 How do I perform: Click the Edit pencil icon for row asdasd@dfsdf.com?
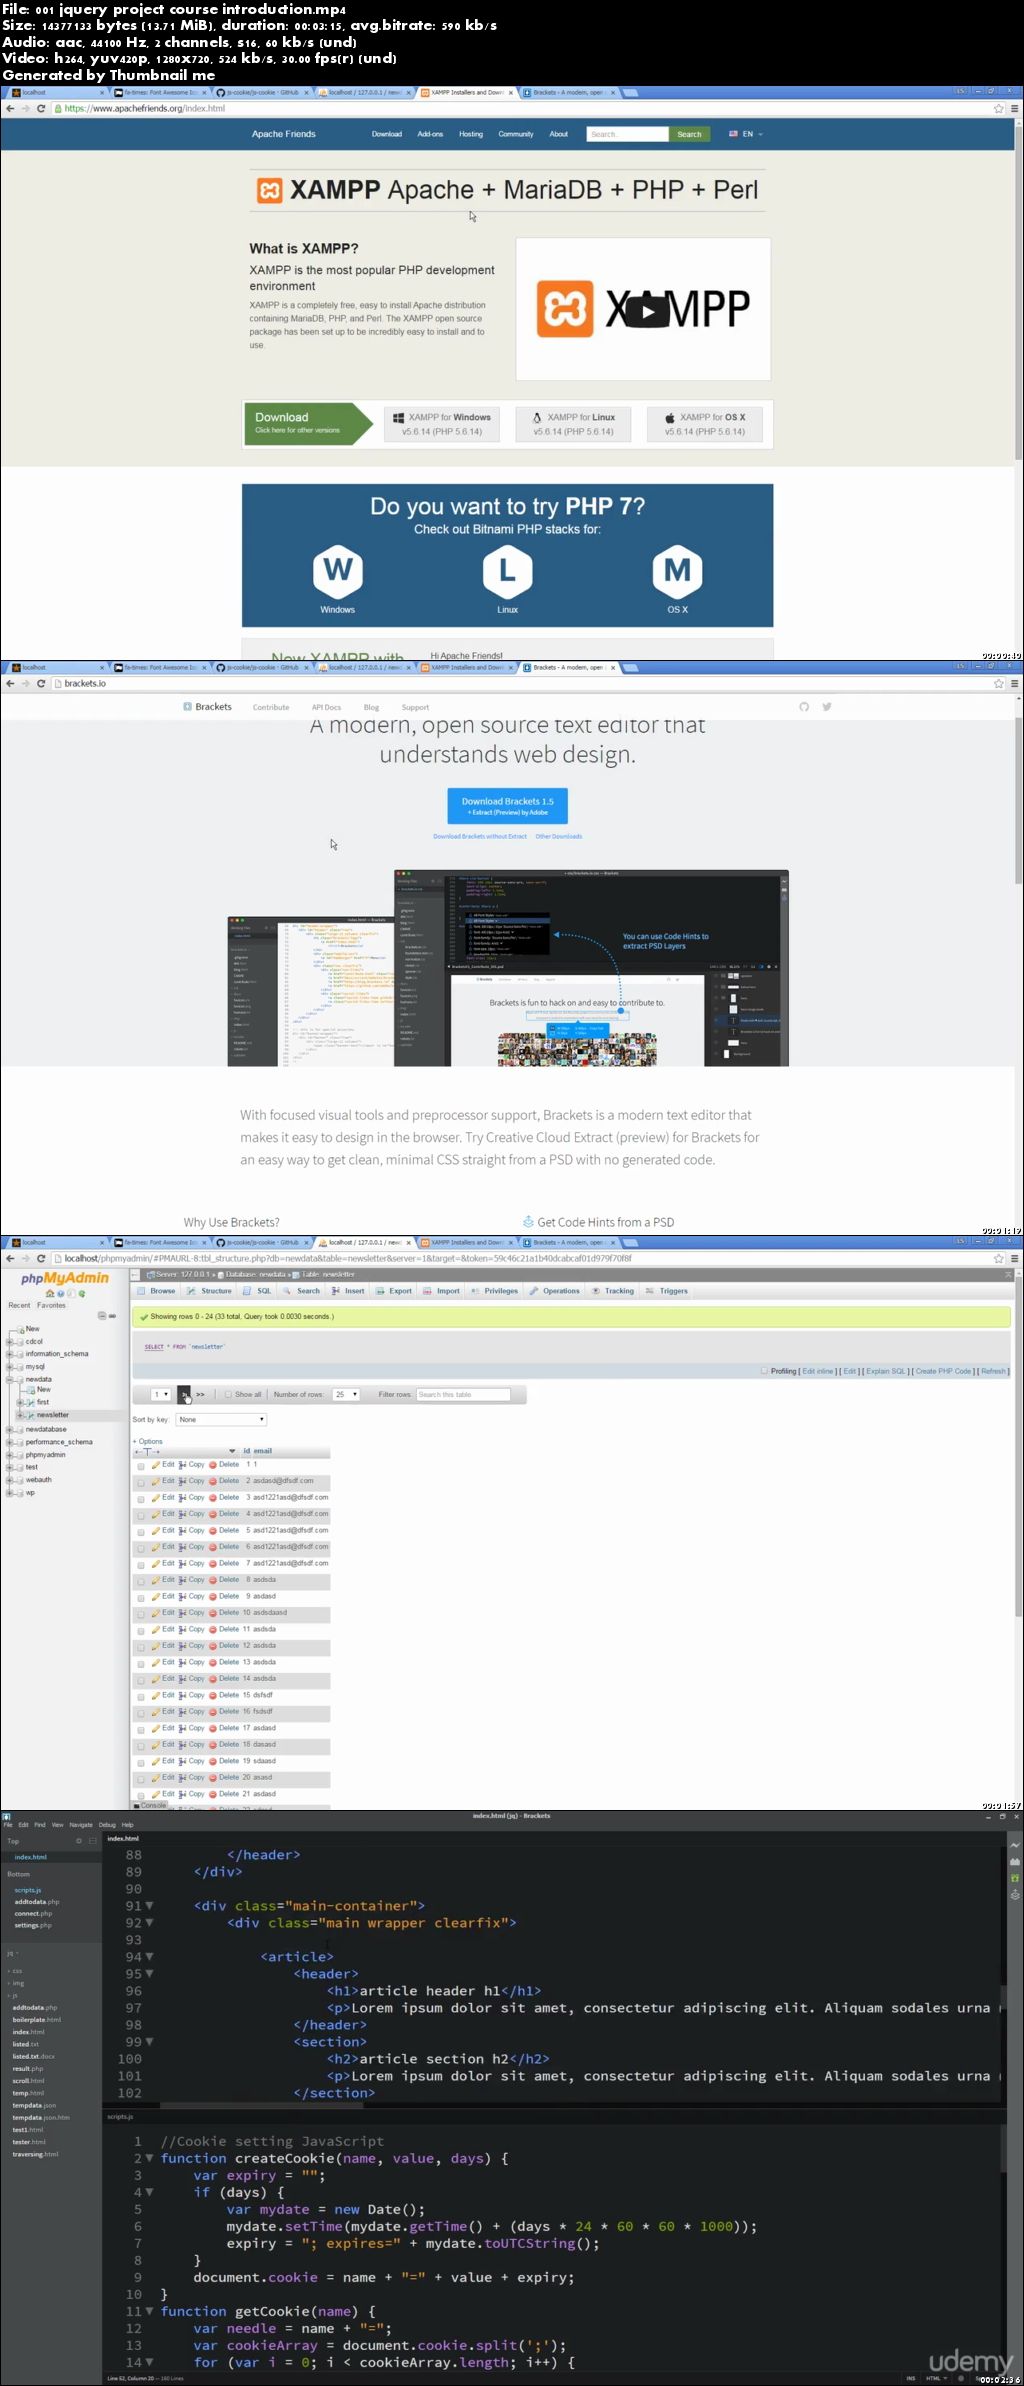156,1481
